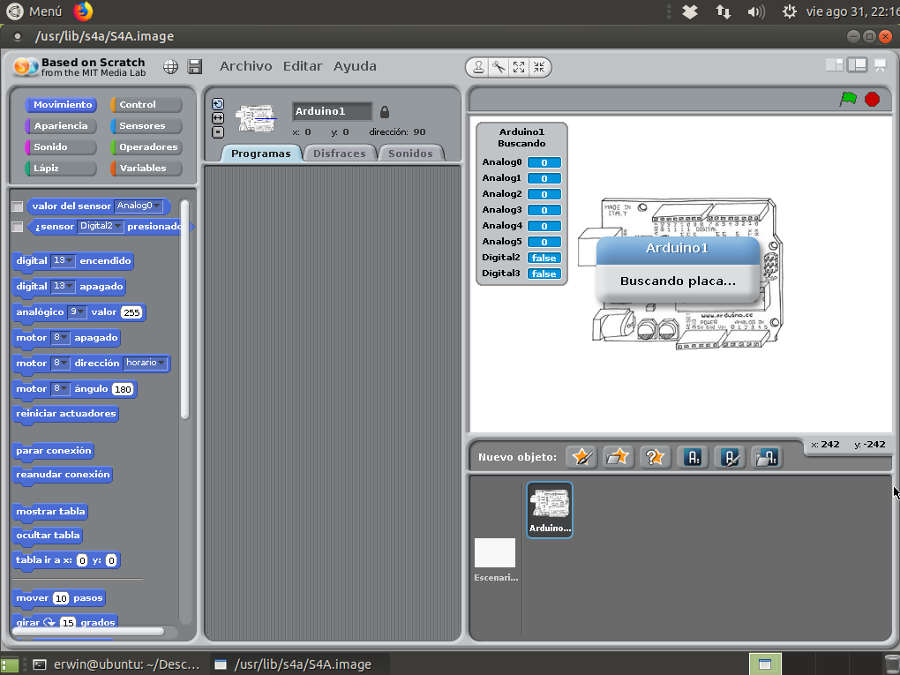Select the scissors delete tool
This screenshot has width=900, height=675.
[498, 67]
